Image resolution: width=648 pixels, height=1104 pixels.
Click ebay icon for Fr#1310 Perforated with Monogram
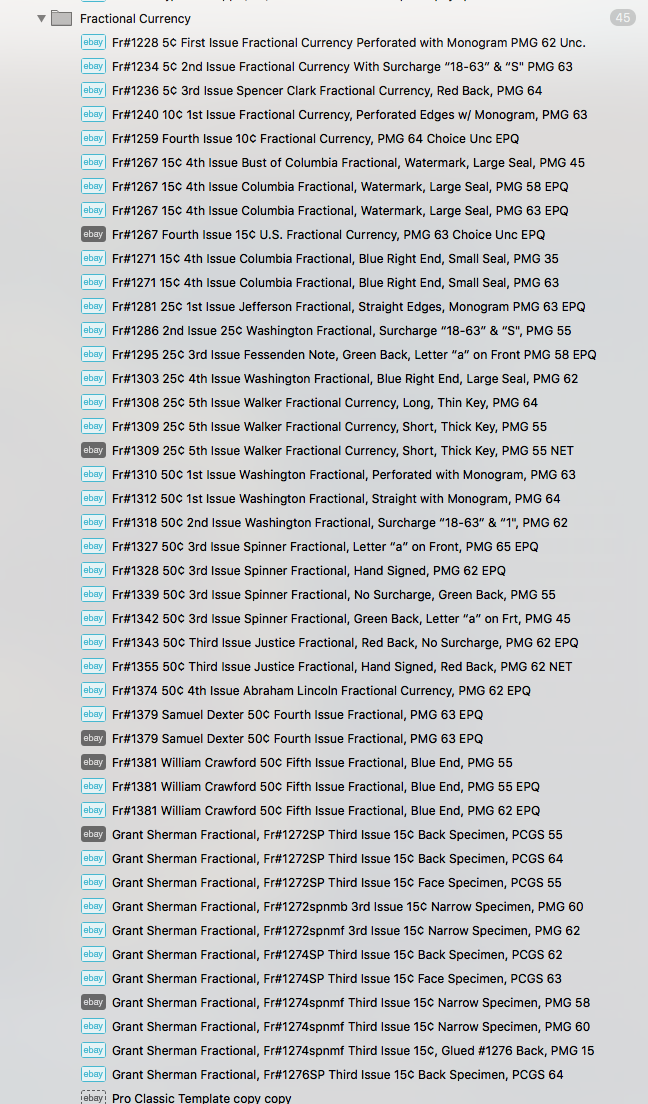(x=93, y=474)
